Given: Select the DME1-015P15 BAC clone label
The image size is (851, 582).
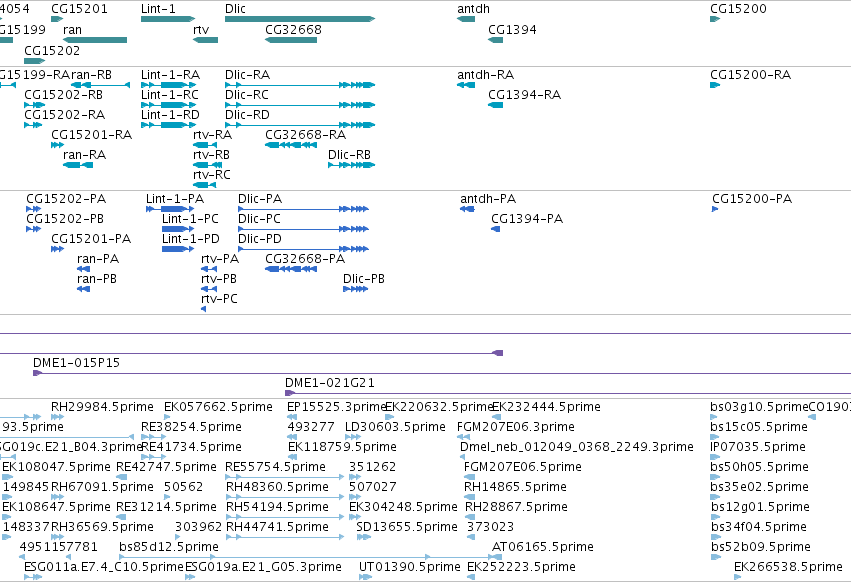Looking at the screenshot, I should (x=77, y=363).
